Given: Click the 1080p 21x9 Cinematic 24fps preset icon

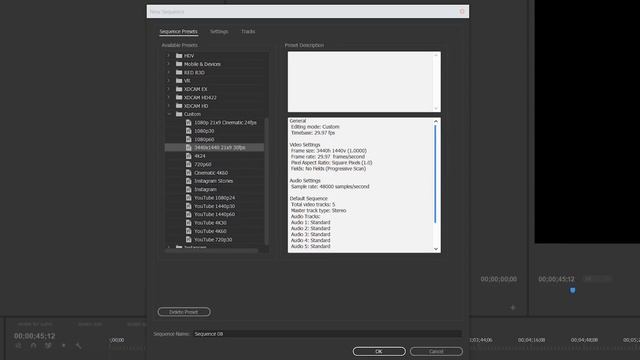Looking at the screenshot, I should [189, 122].
